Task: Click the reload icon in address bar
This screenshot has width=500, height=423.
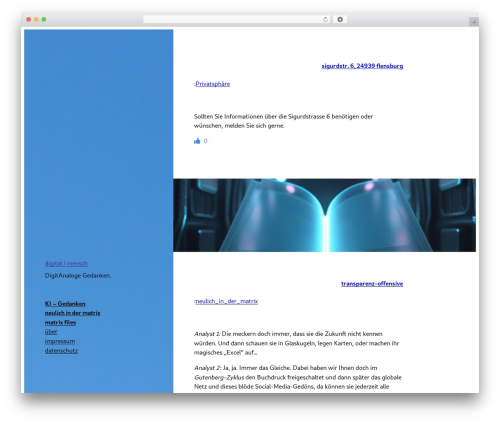Action: (325, 19)
